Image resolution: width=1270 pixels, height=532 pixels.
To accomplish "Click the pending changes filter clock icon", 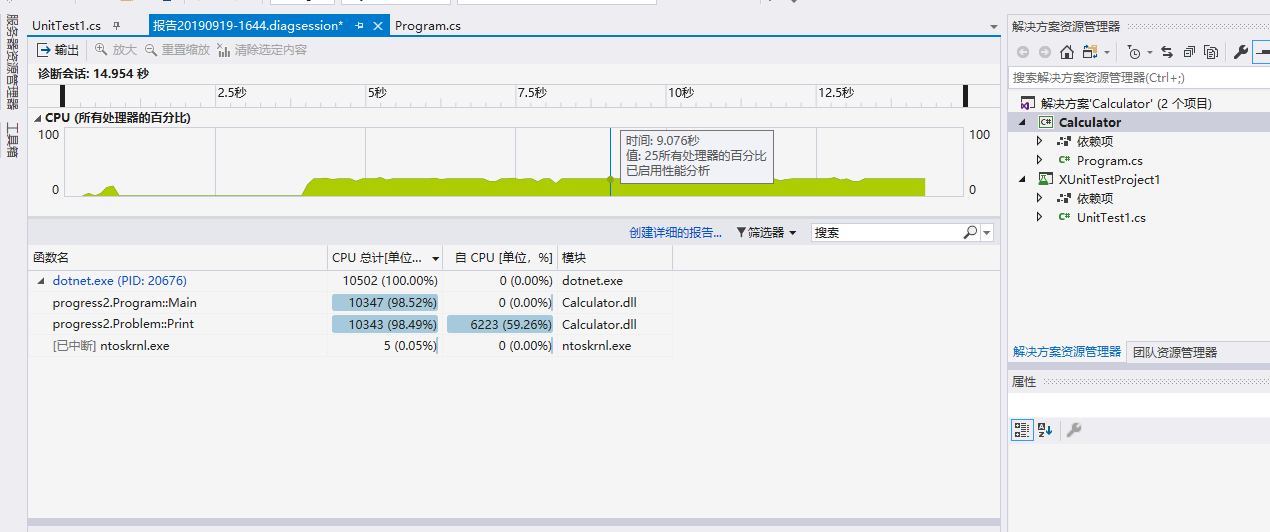I will click(1134, 52).
